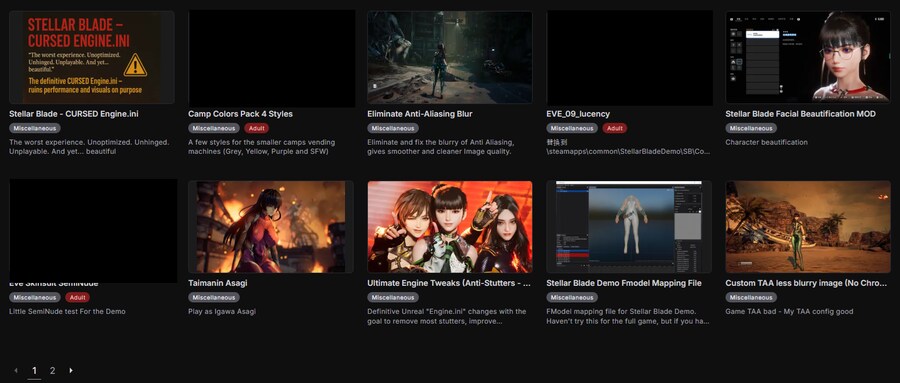Open Stellar Blade Demo Fmodel Mapping File
This screenshot has width=900, height=383.
click(x=624, y=283)
